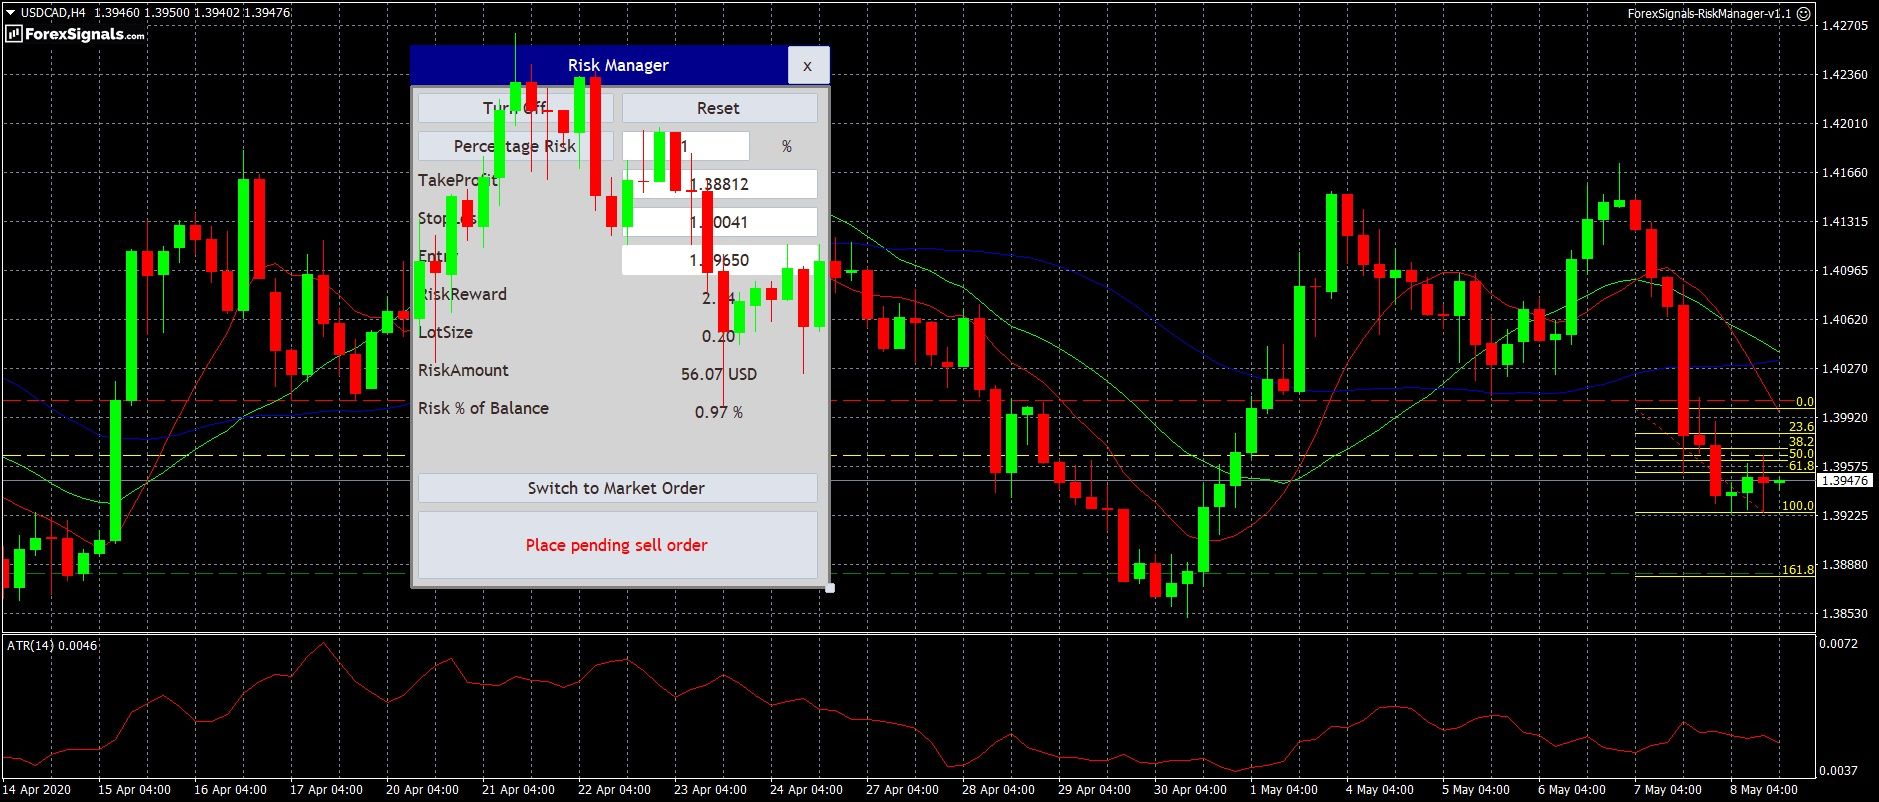Click the 14 Apr 2020 date label
This screenshot has width=1879, height=802.
(x=38, y=790)
